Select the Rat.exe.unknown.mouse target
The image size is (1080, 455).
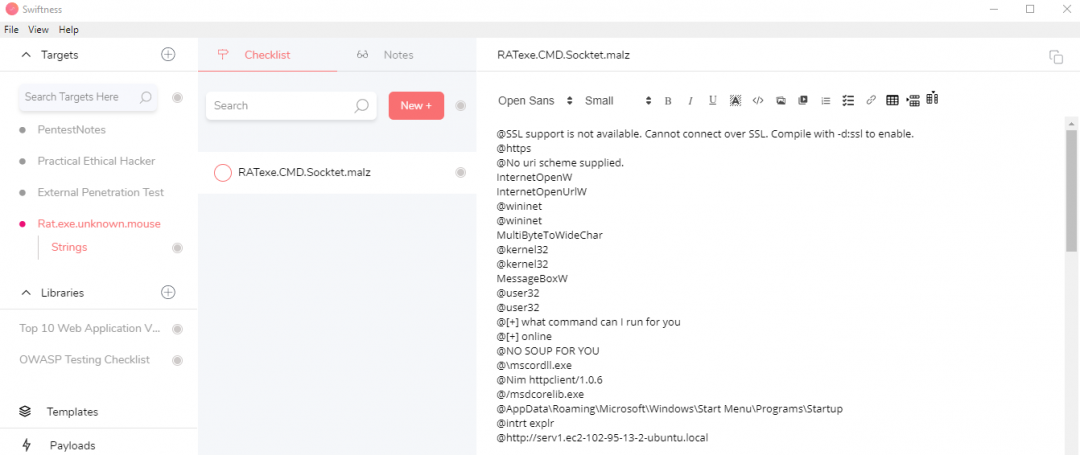99,224
